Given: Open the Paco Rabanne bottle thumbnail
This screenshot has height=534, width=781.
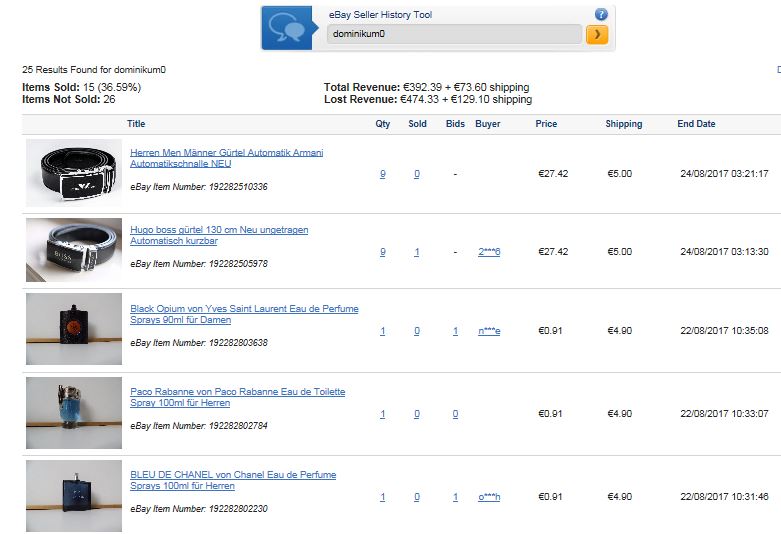Looking at the screenshot, I should point(74,413).
